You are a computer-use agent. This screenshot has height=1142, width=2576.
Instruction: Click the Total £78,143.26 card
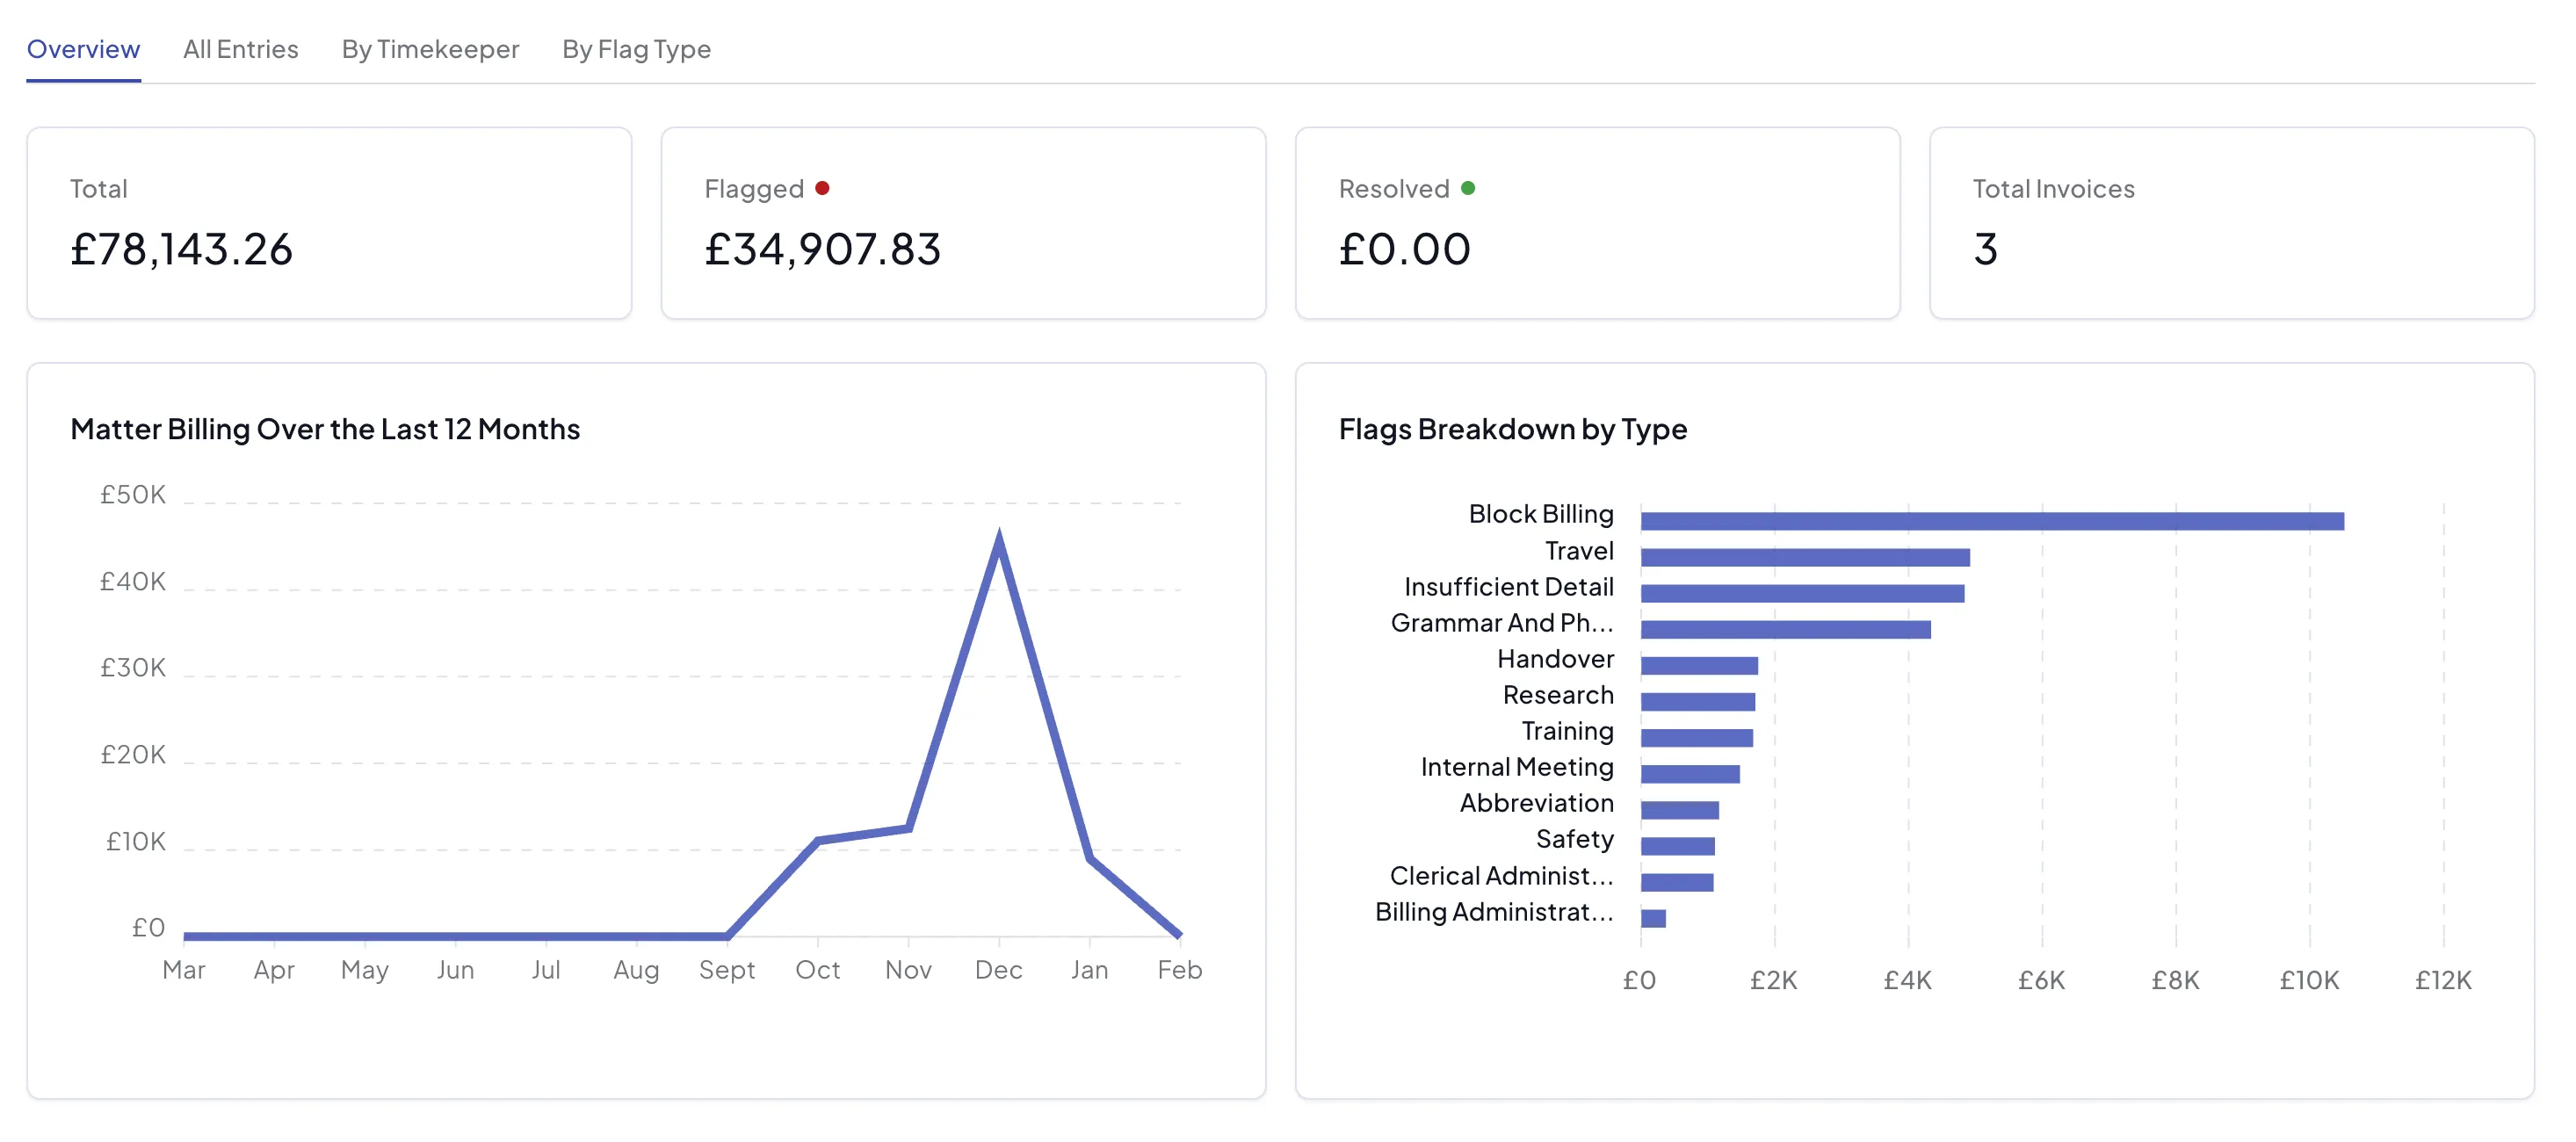(329, 223)
